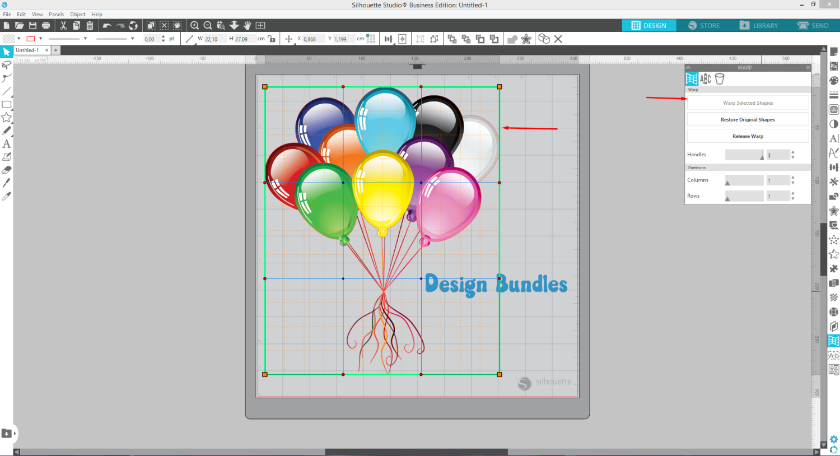Click Release Warp button
The image size is (840, 456).
click(748, 136)
